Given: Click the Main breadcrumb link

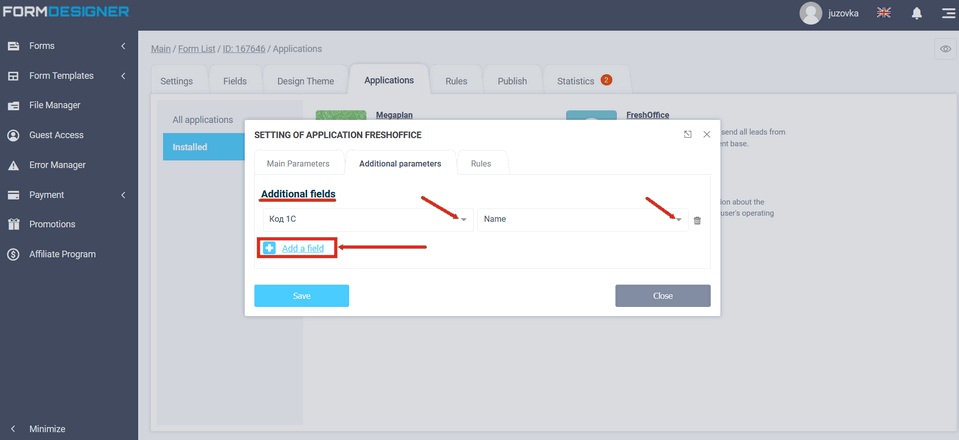Looking at the screenshot, I should tap(161, 48).
